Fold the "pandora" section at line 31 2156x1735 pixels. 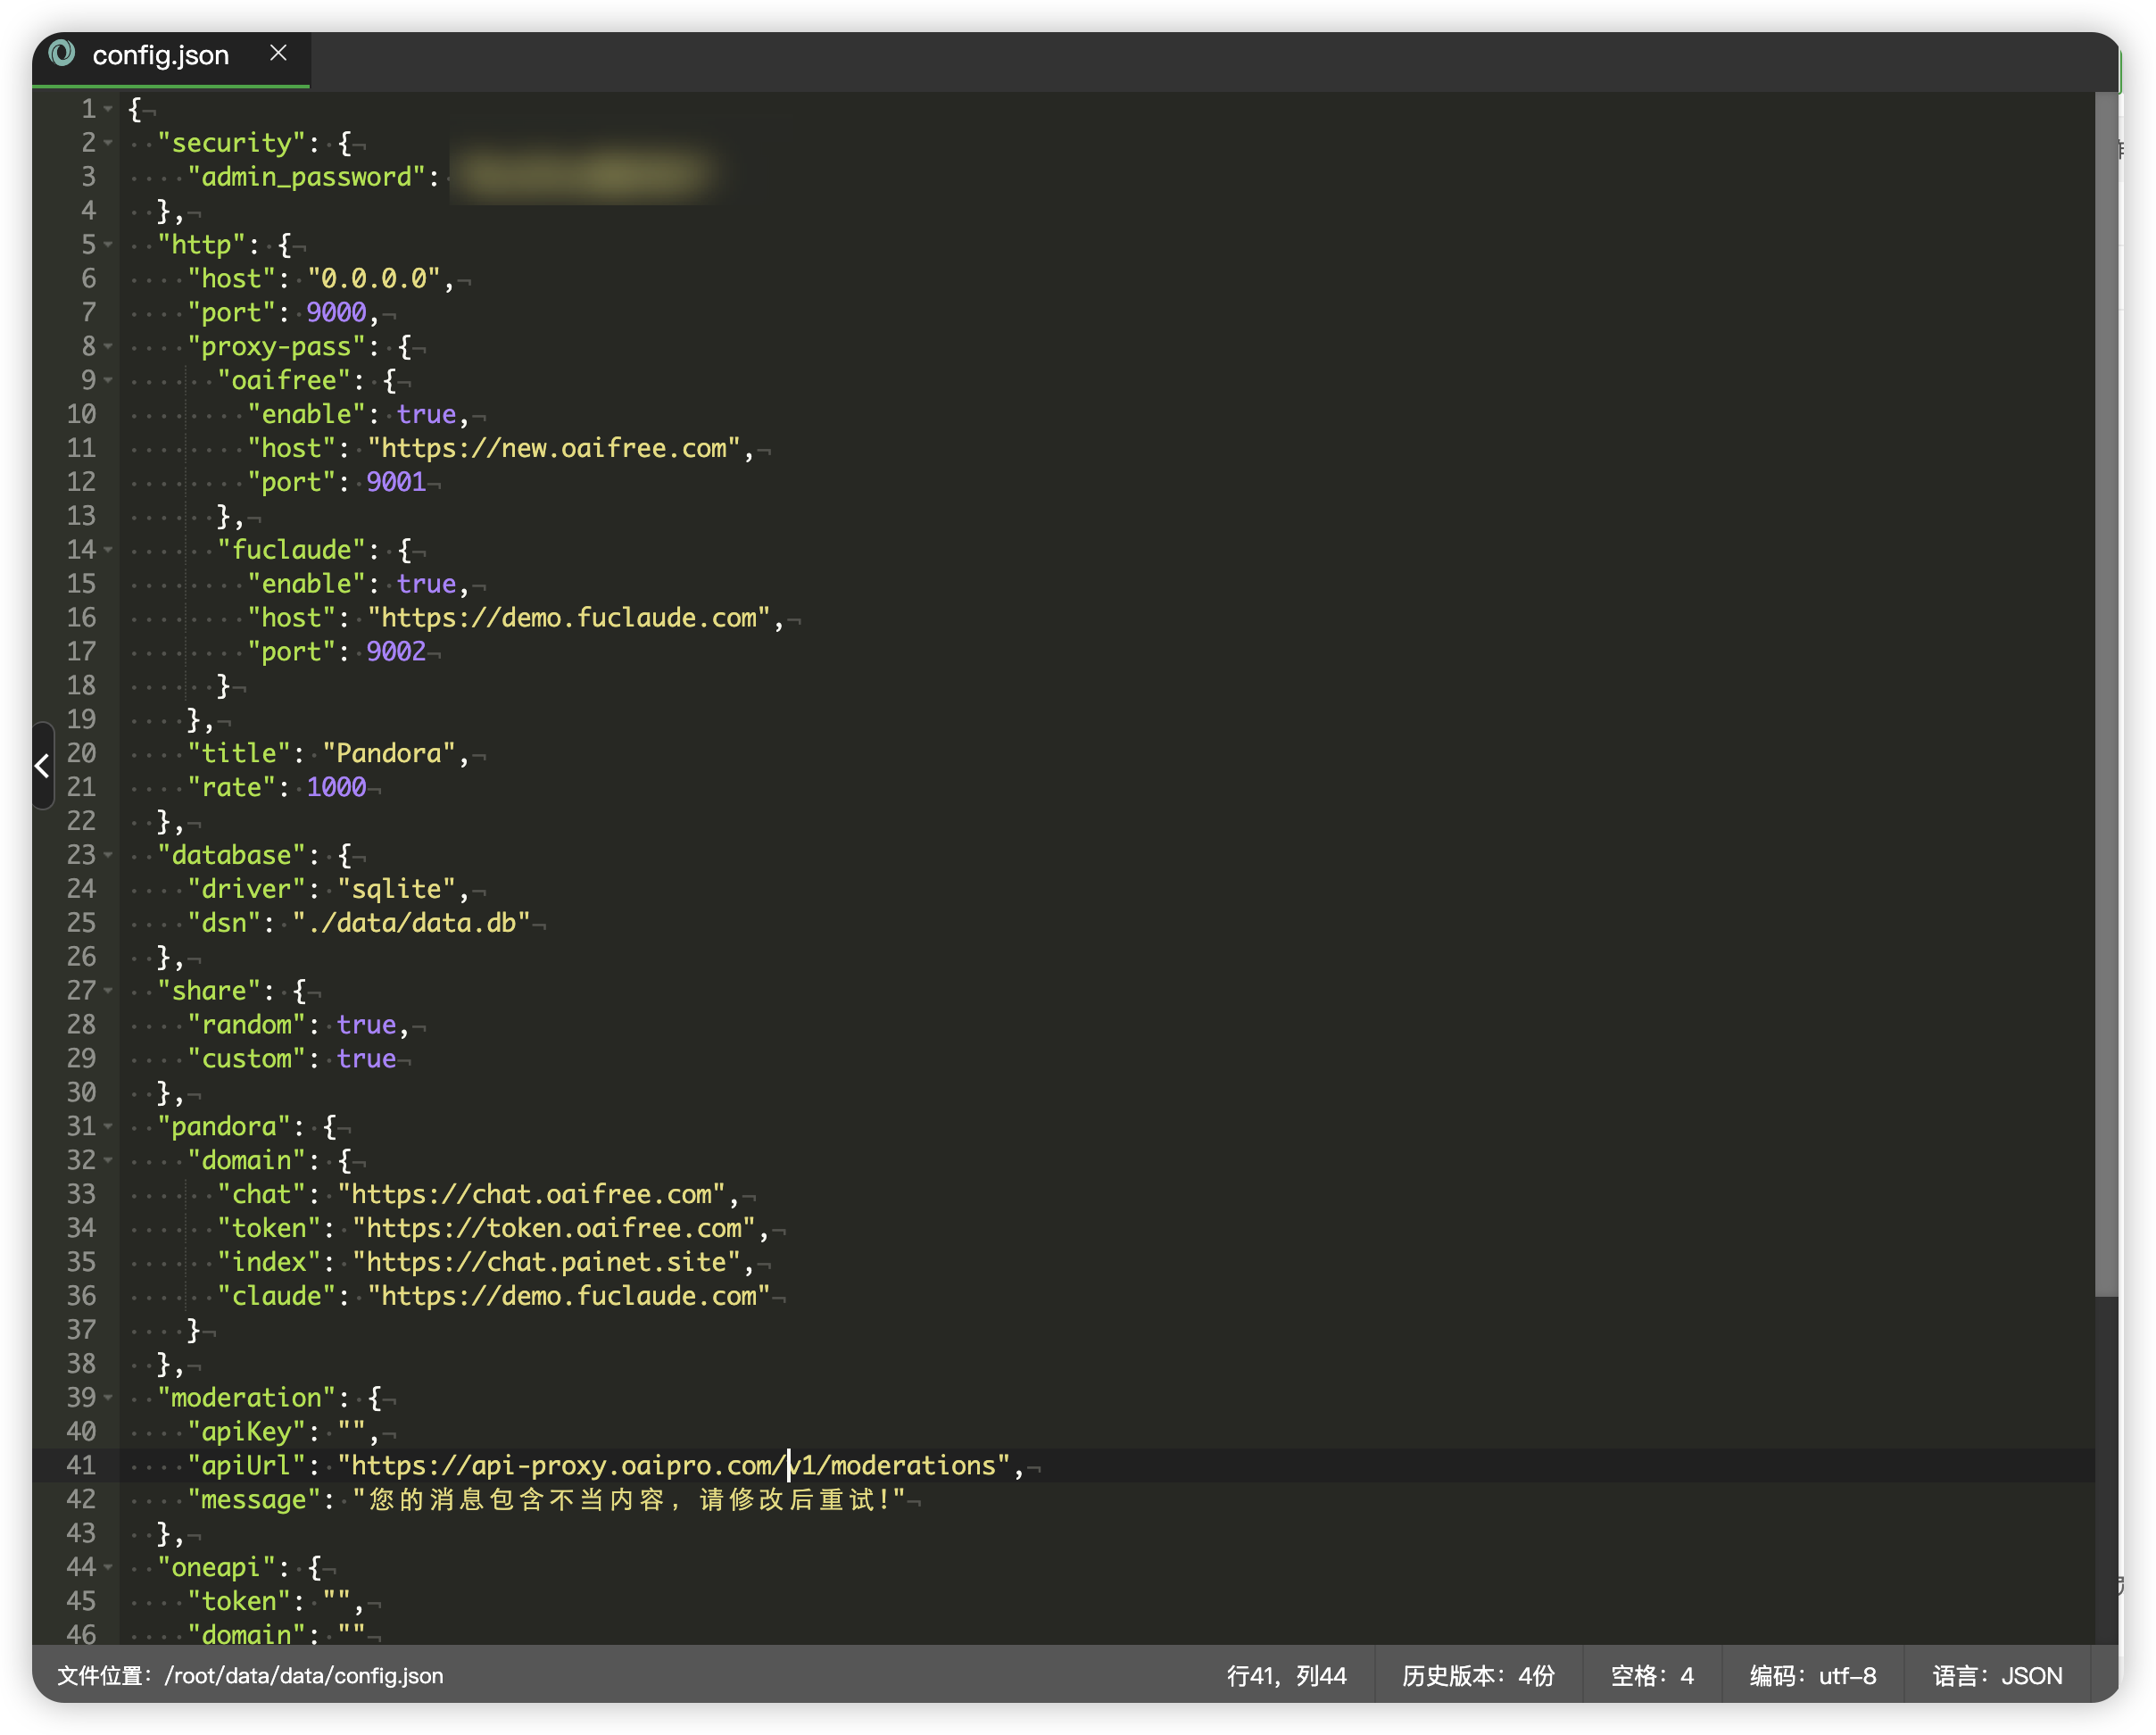point(108,1127)
